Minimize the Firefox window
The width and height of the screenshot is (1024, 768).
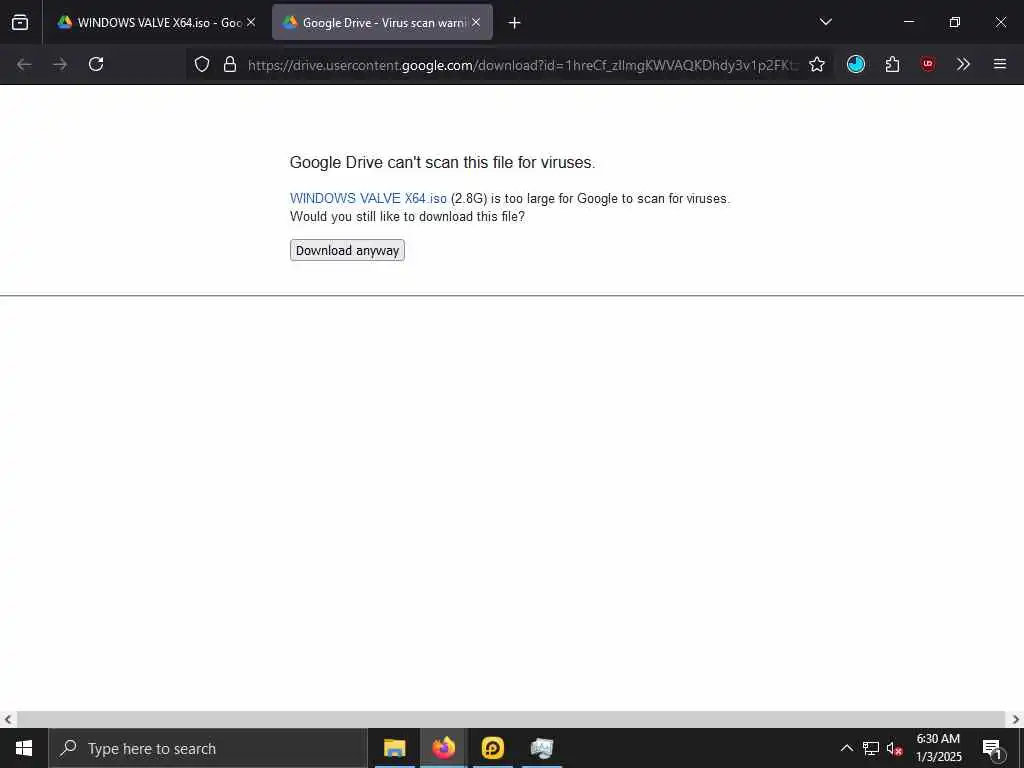908,22
